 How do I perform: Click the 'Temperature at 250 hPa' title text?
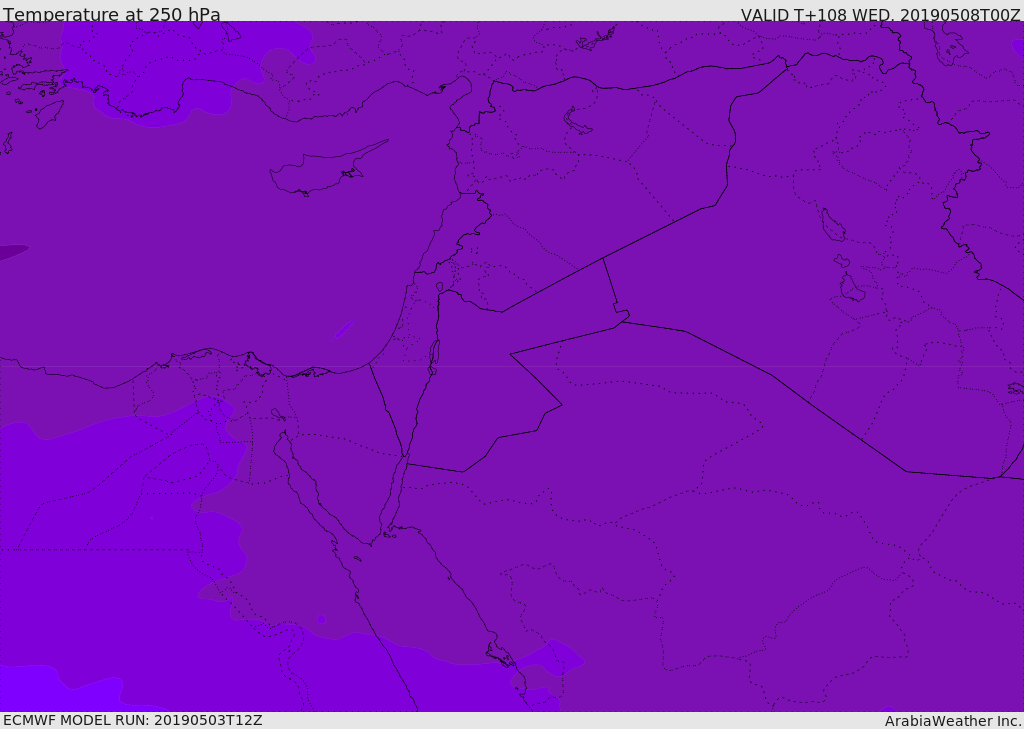point(112,14)
